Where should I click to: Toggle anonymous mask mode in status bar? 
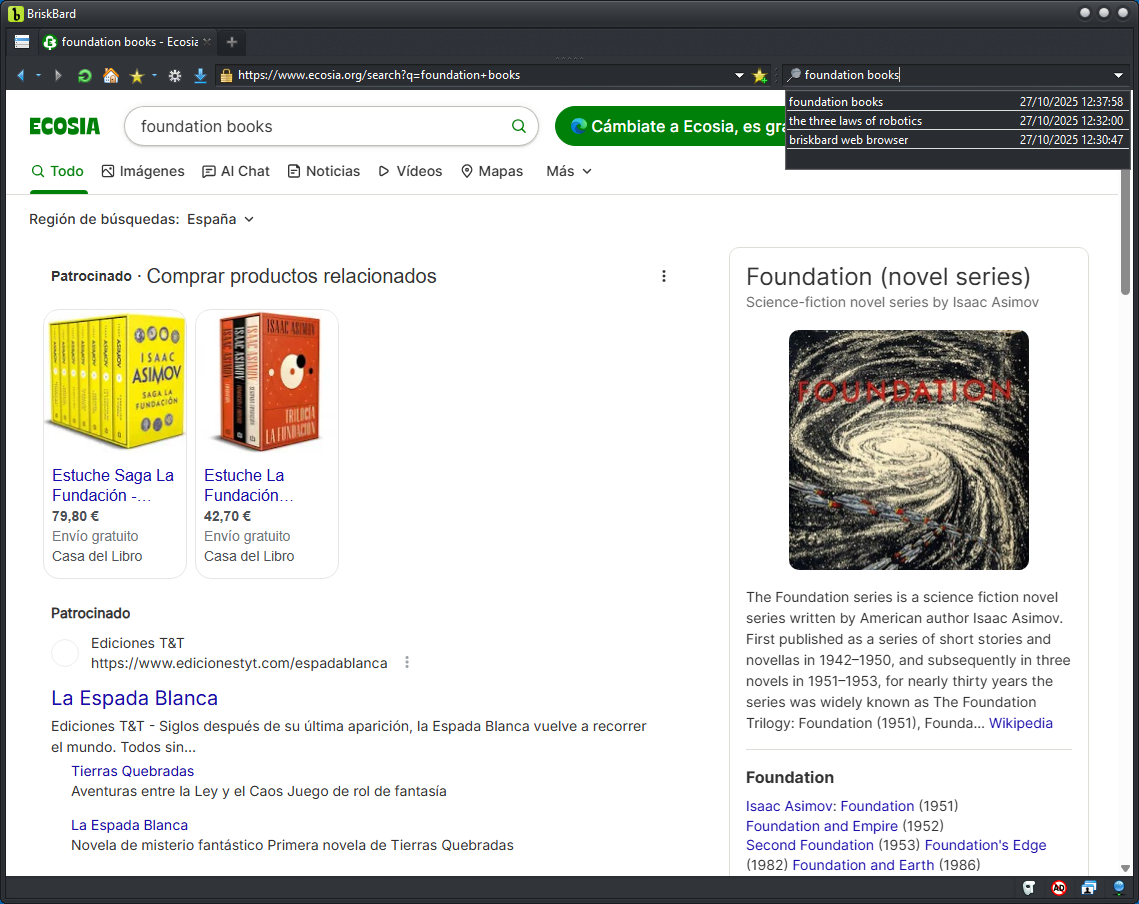pos(1029,887)
